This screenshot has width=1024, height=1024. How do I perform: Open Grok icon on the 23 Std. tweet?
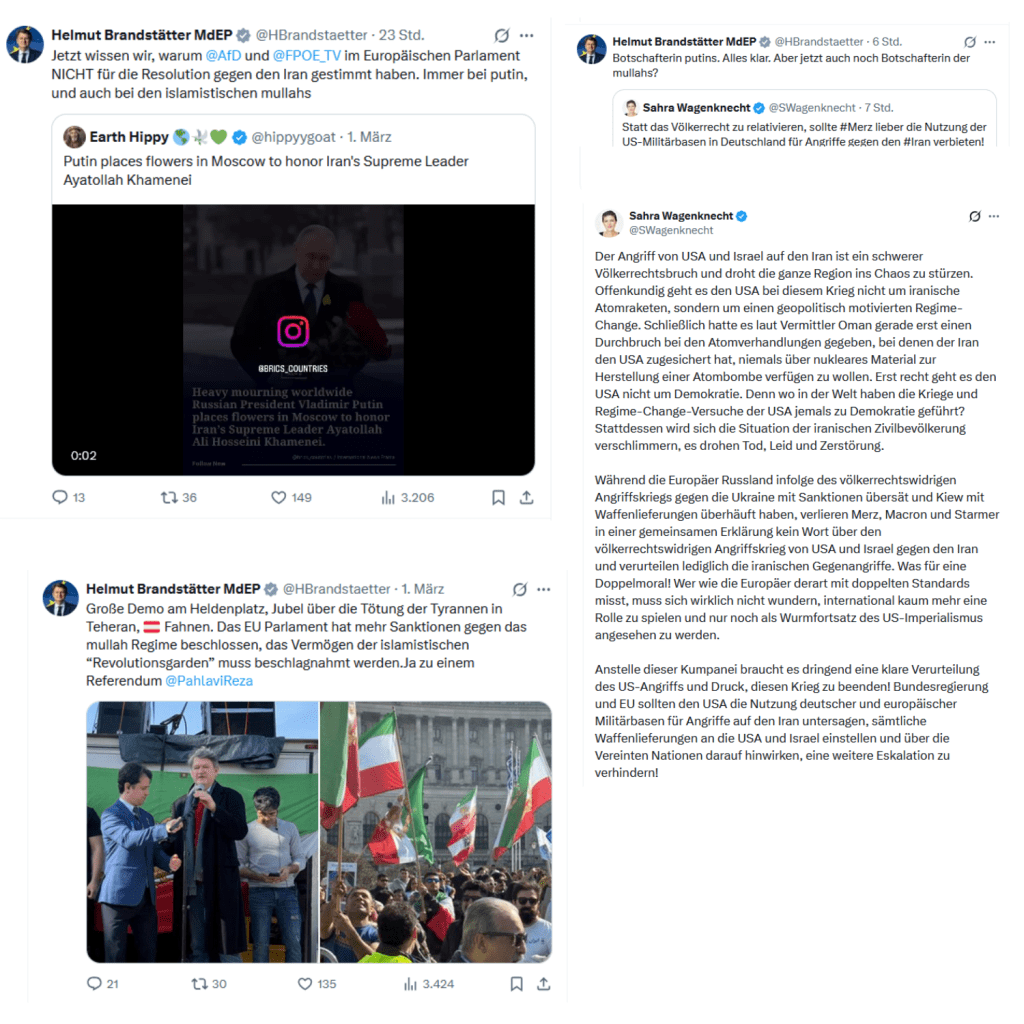[502, 35]
